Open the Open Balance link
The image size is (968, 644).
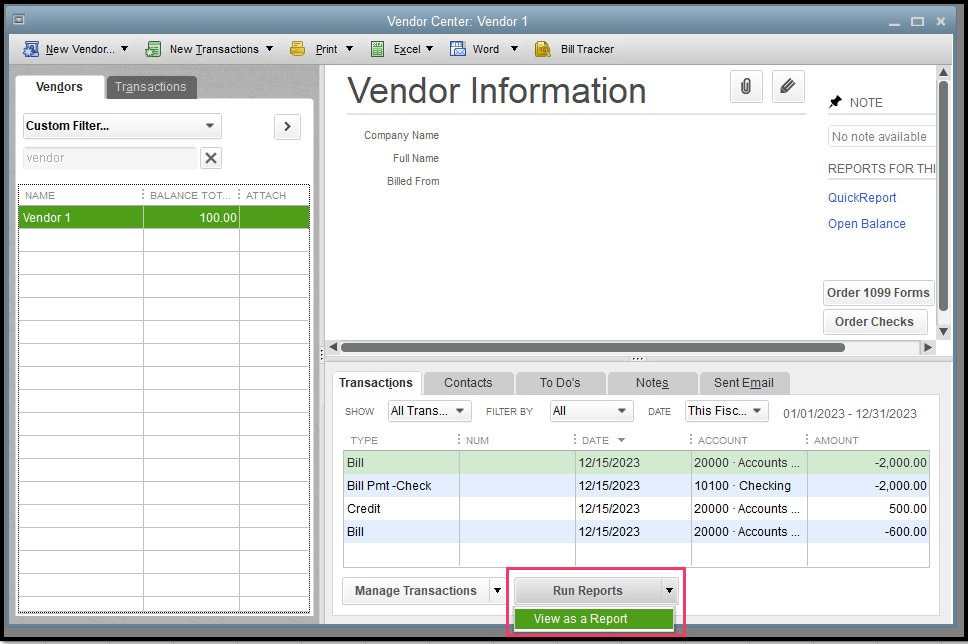pyautogui.click(x=866, y=224)
